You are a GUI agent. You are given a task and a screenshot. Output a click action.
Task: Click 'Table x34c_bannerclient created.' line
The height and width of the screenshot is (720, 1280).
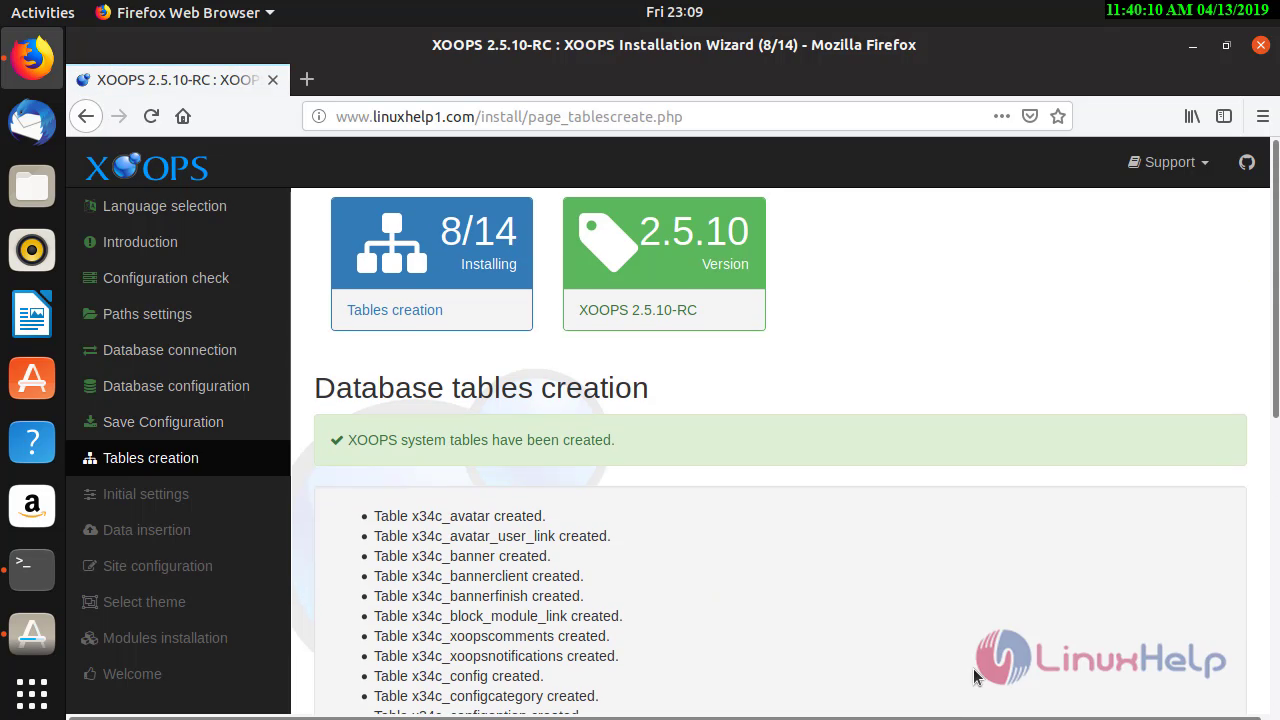tap(479, 576)
